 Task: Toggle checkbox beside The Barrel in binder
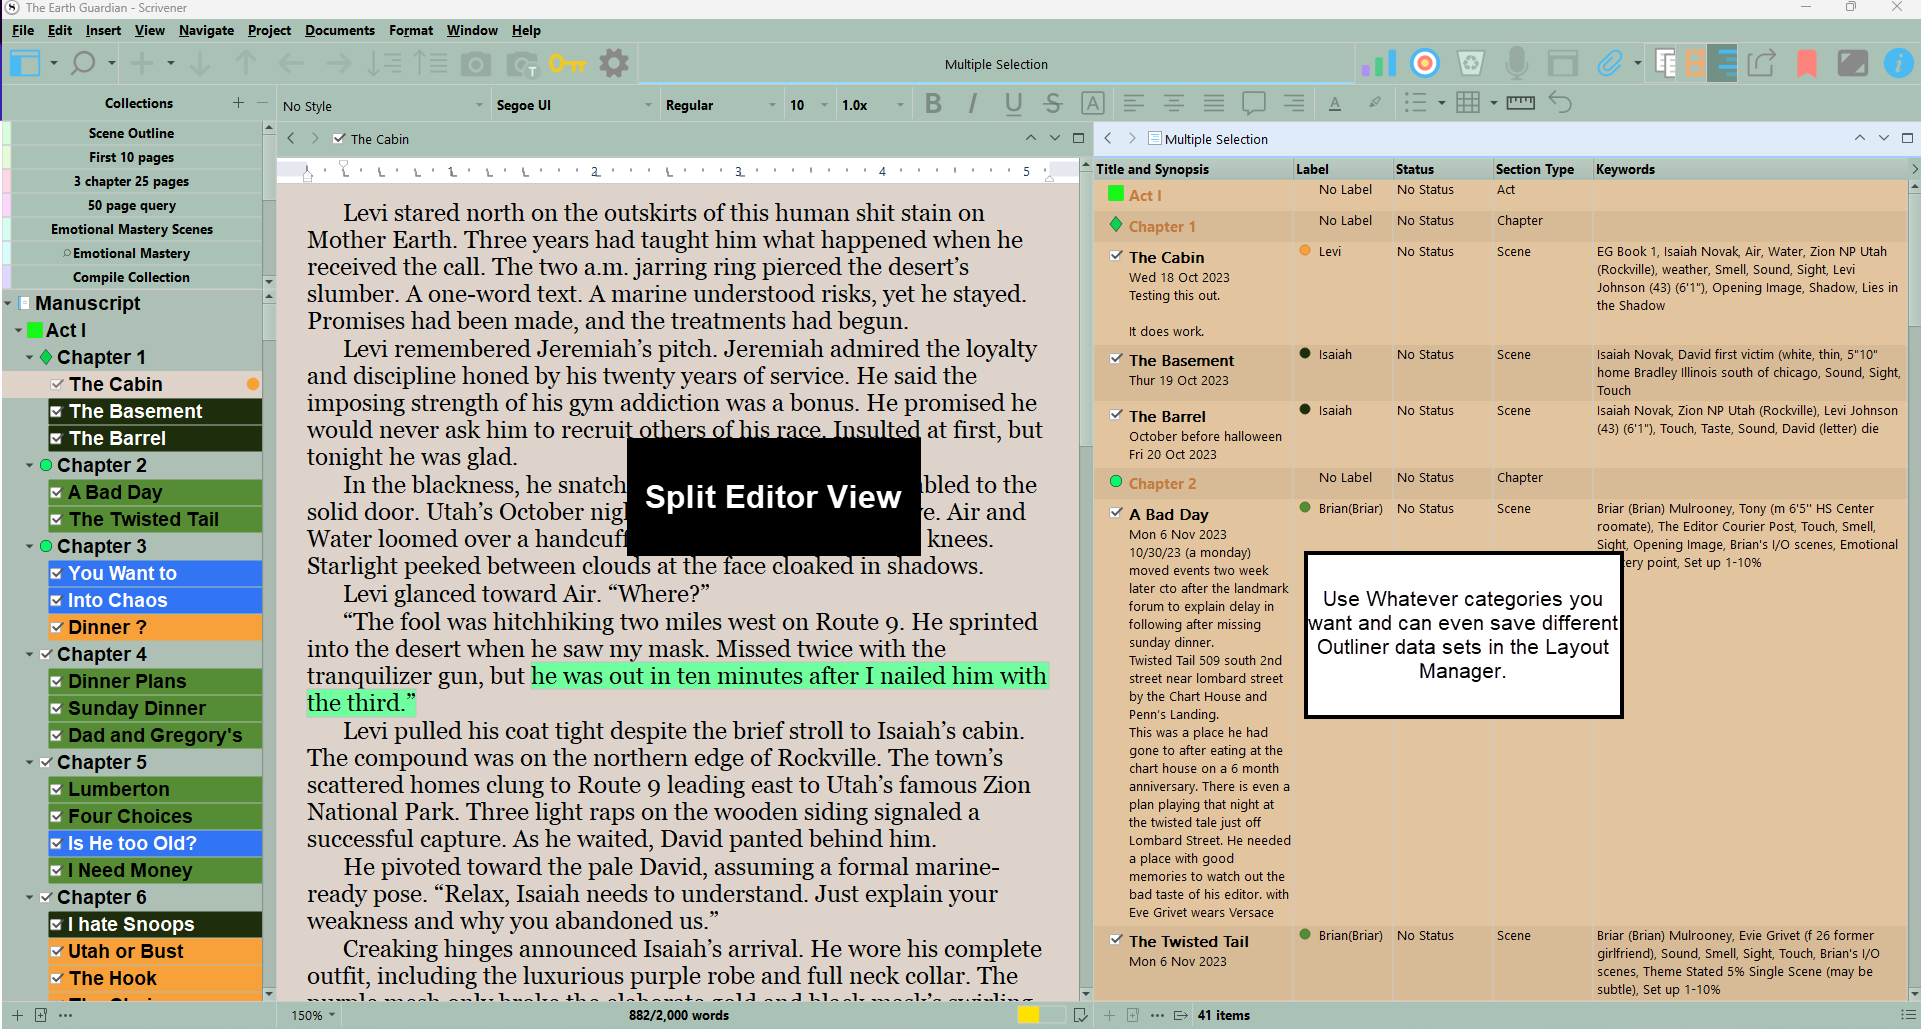pyautogui.click(x=56, y=438)
